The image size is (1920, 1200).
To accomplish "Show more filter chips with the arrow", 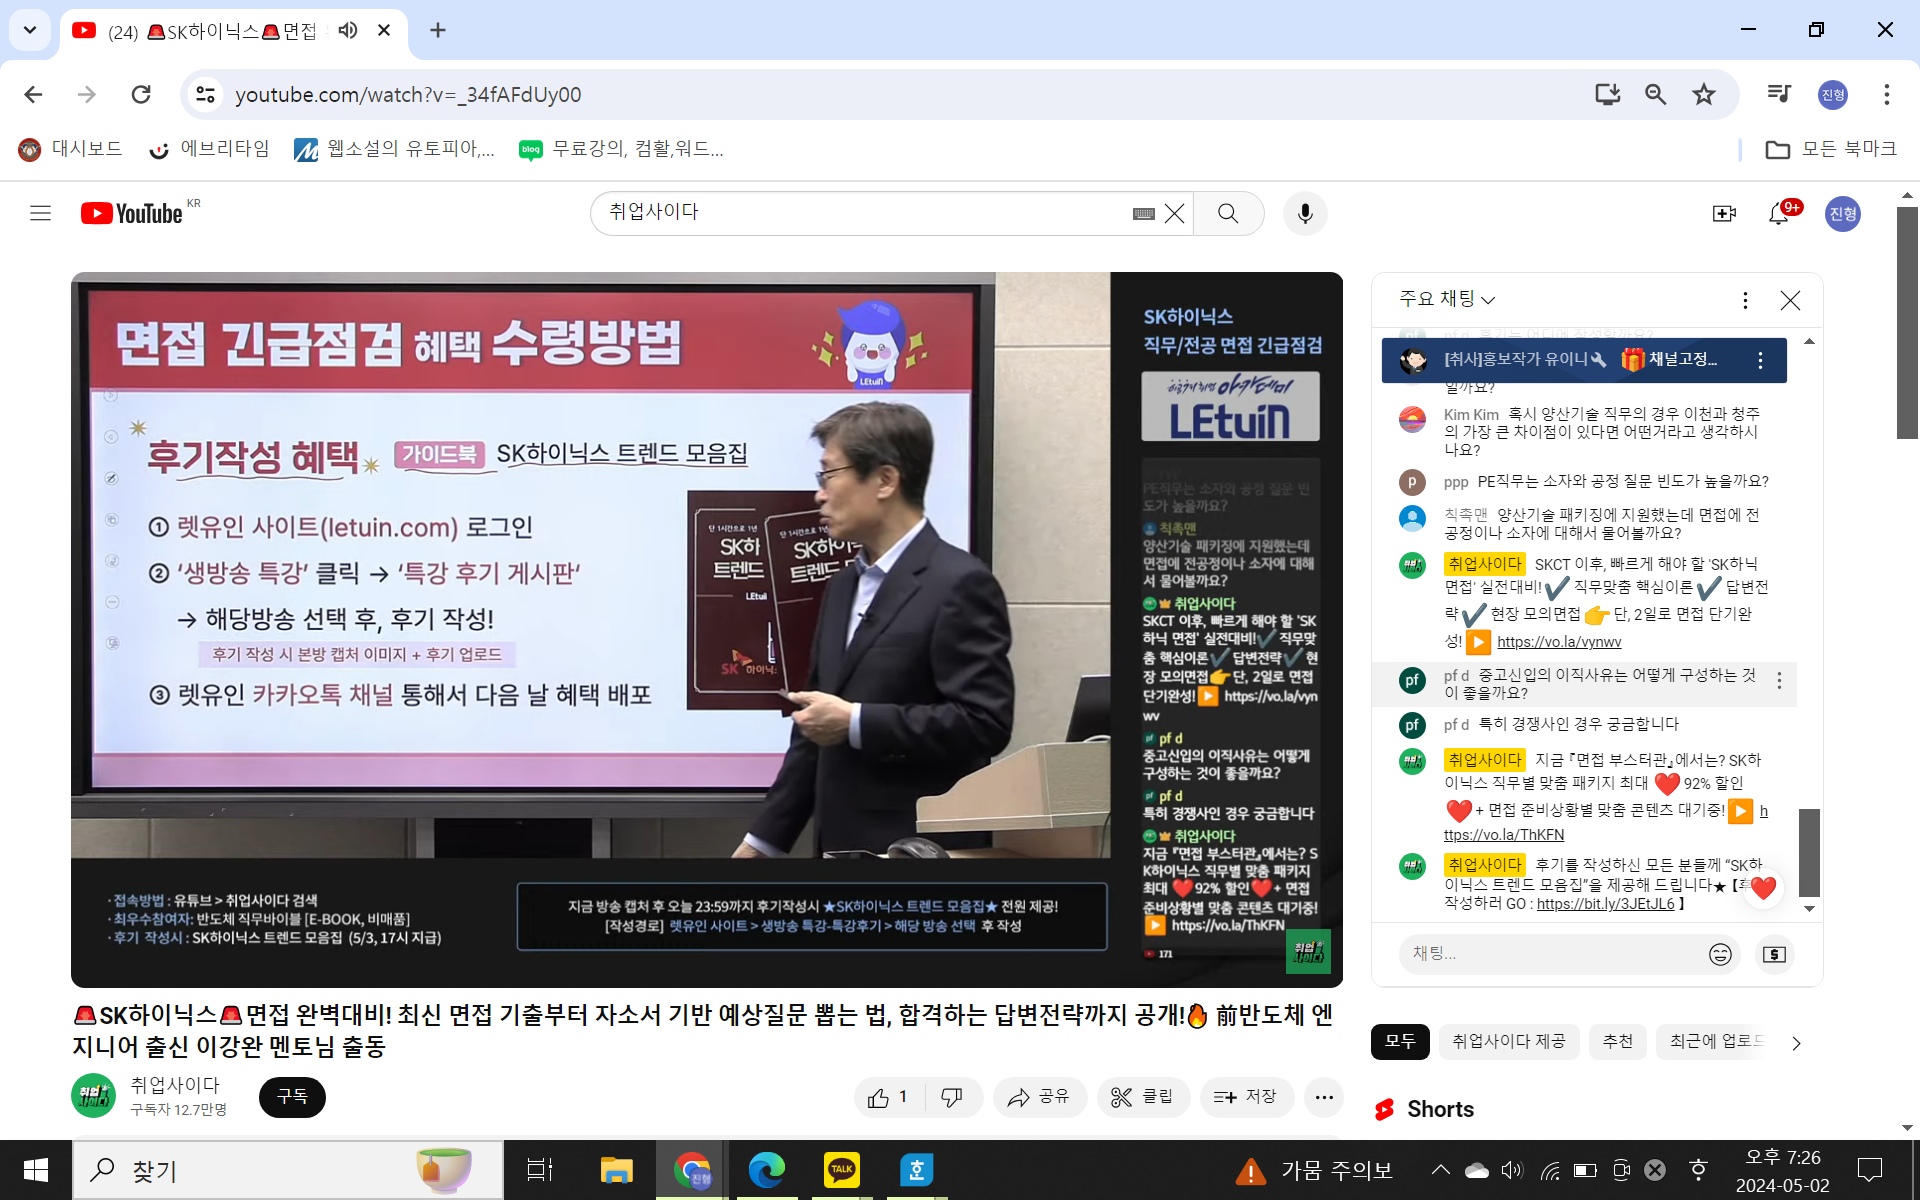I will coord(1796,1043).
